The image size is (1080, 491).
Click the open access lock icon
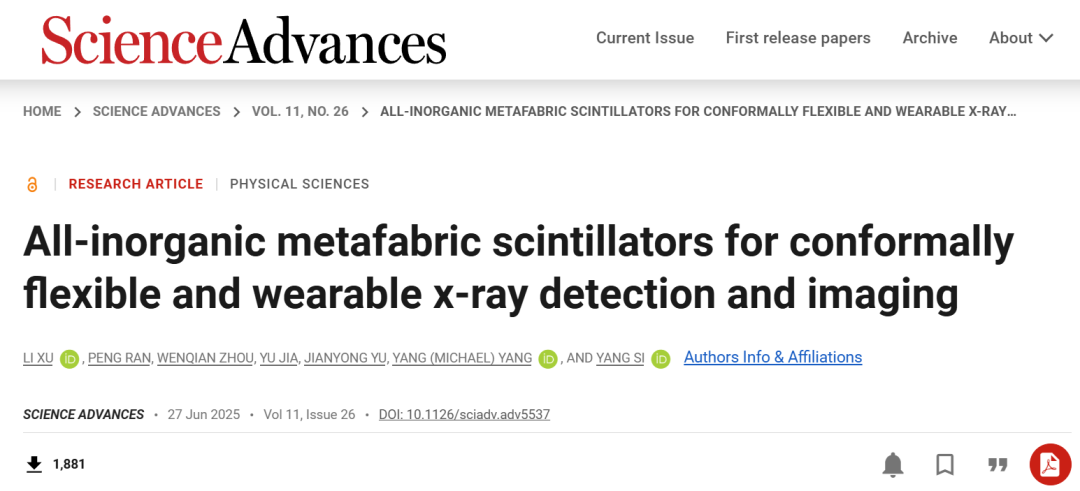click(32, 184)
